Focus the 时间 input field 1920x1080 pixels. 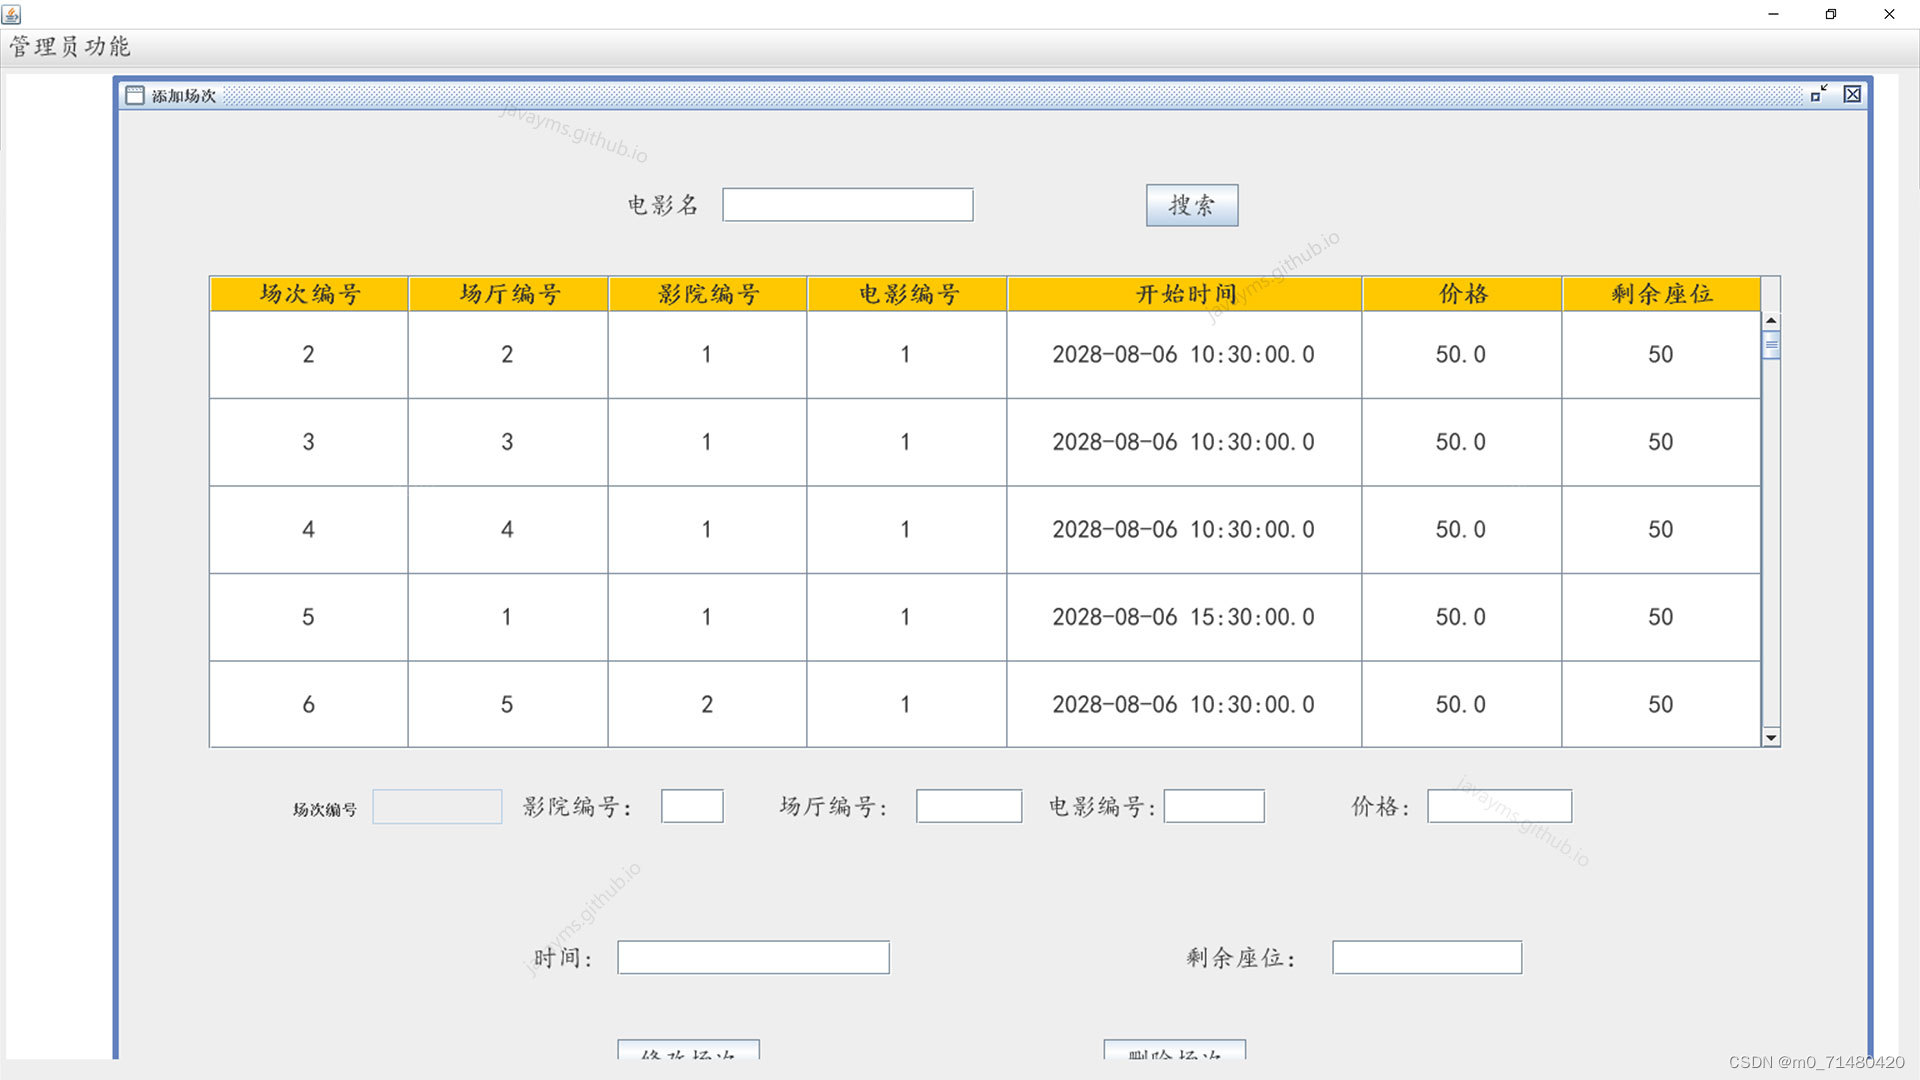click(753, 957)
